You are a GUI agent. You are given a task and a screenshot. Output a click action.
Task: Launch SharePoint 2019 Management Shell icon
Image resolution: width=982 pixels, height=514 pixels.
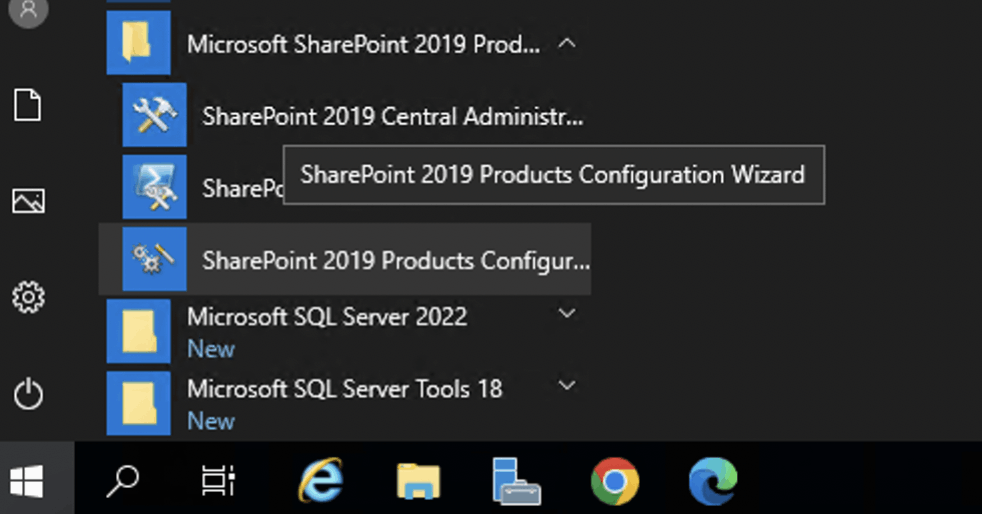coord(154,187)
